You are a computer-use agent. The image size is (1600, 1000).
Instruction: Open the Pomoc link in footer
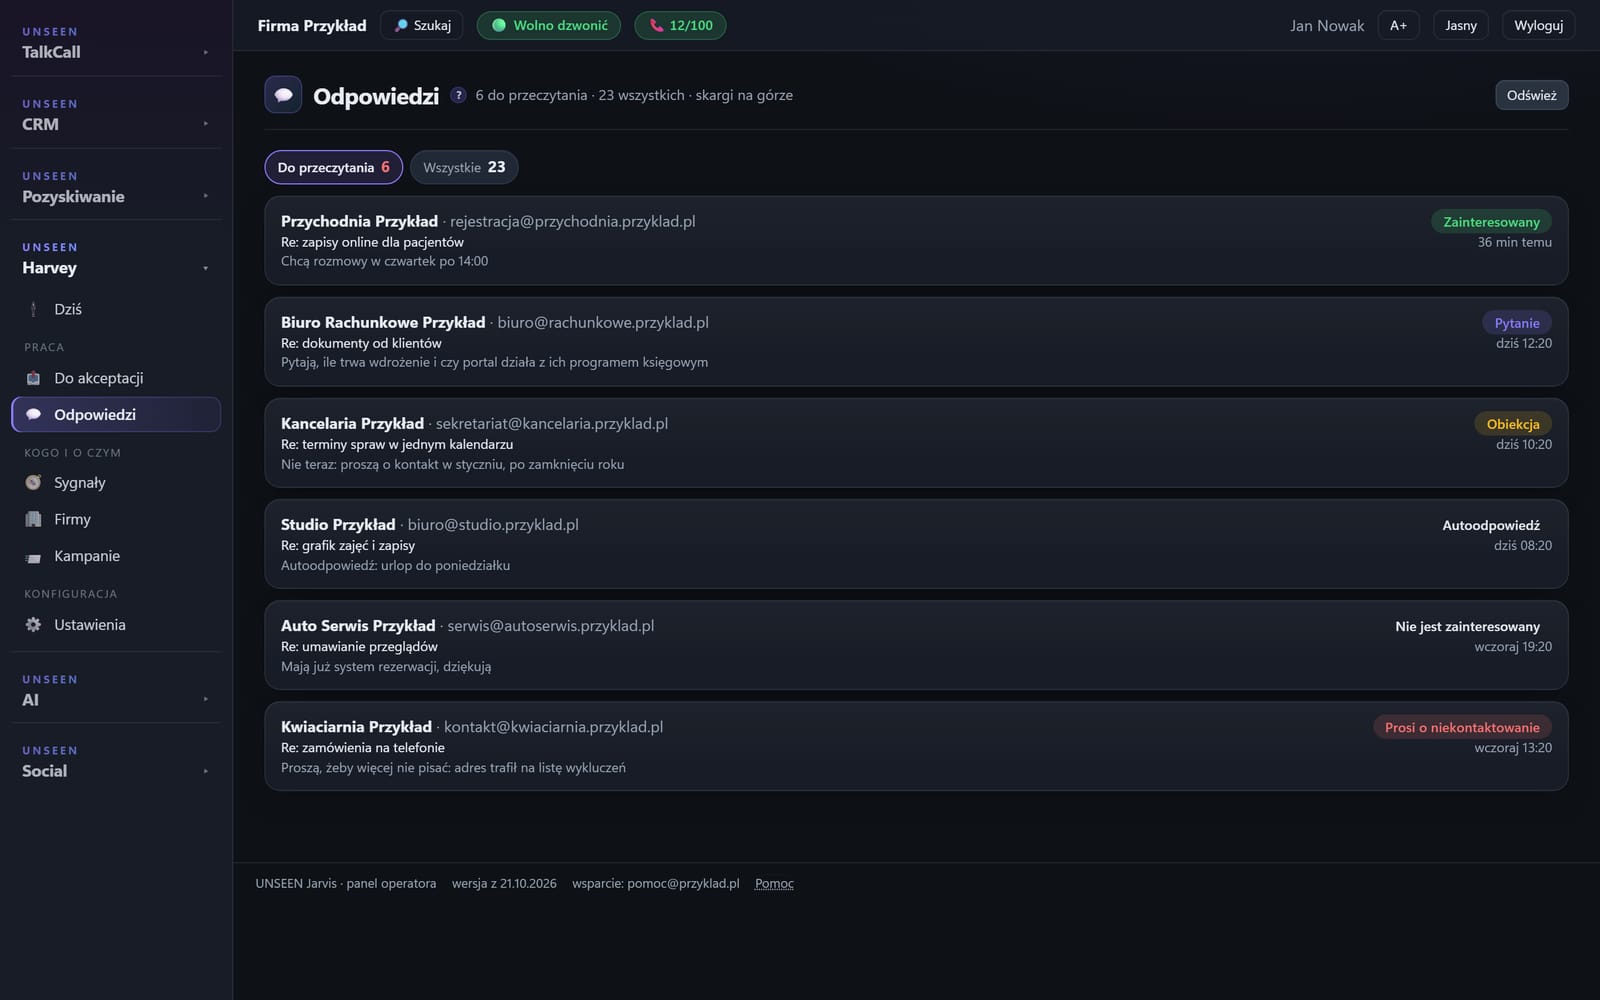coord(774,883)
